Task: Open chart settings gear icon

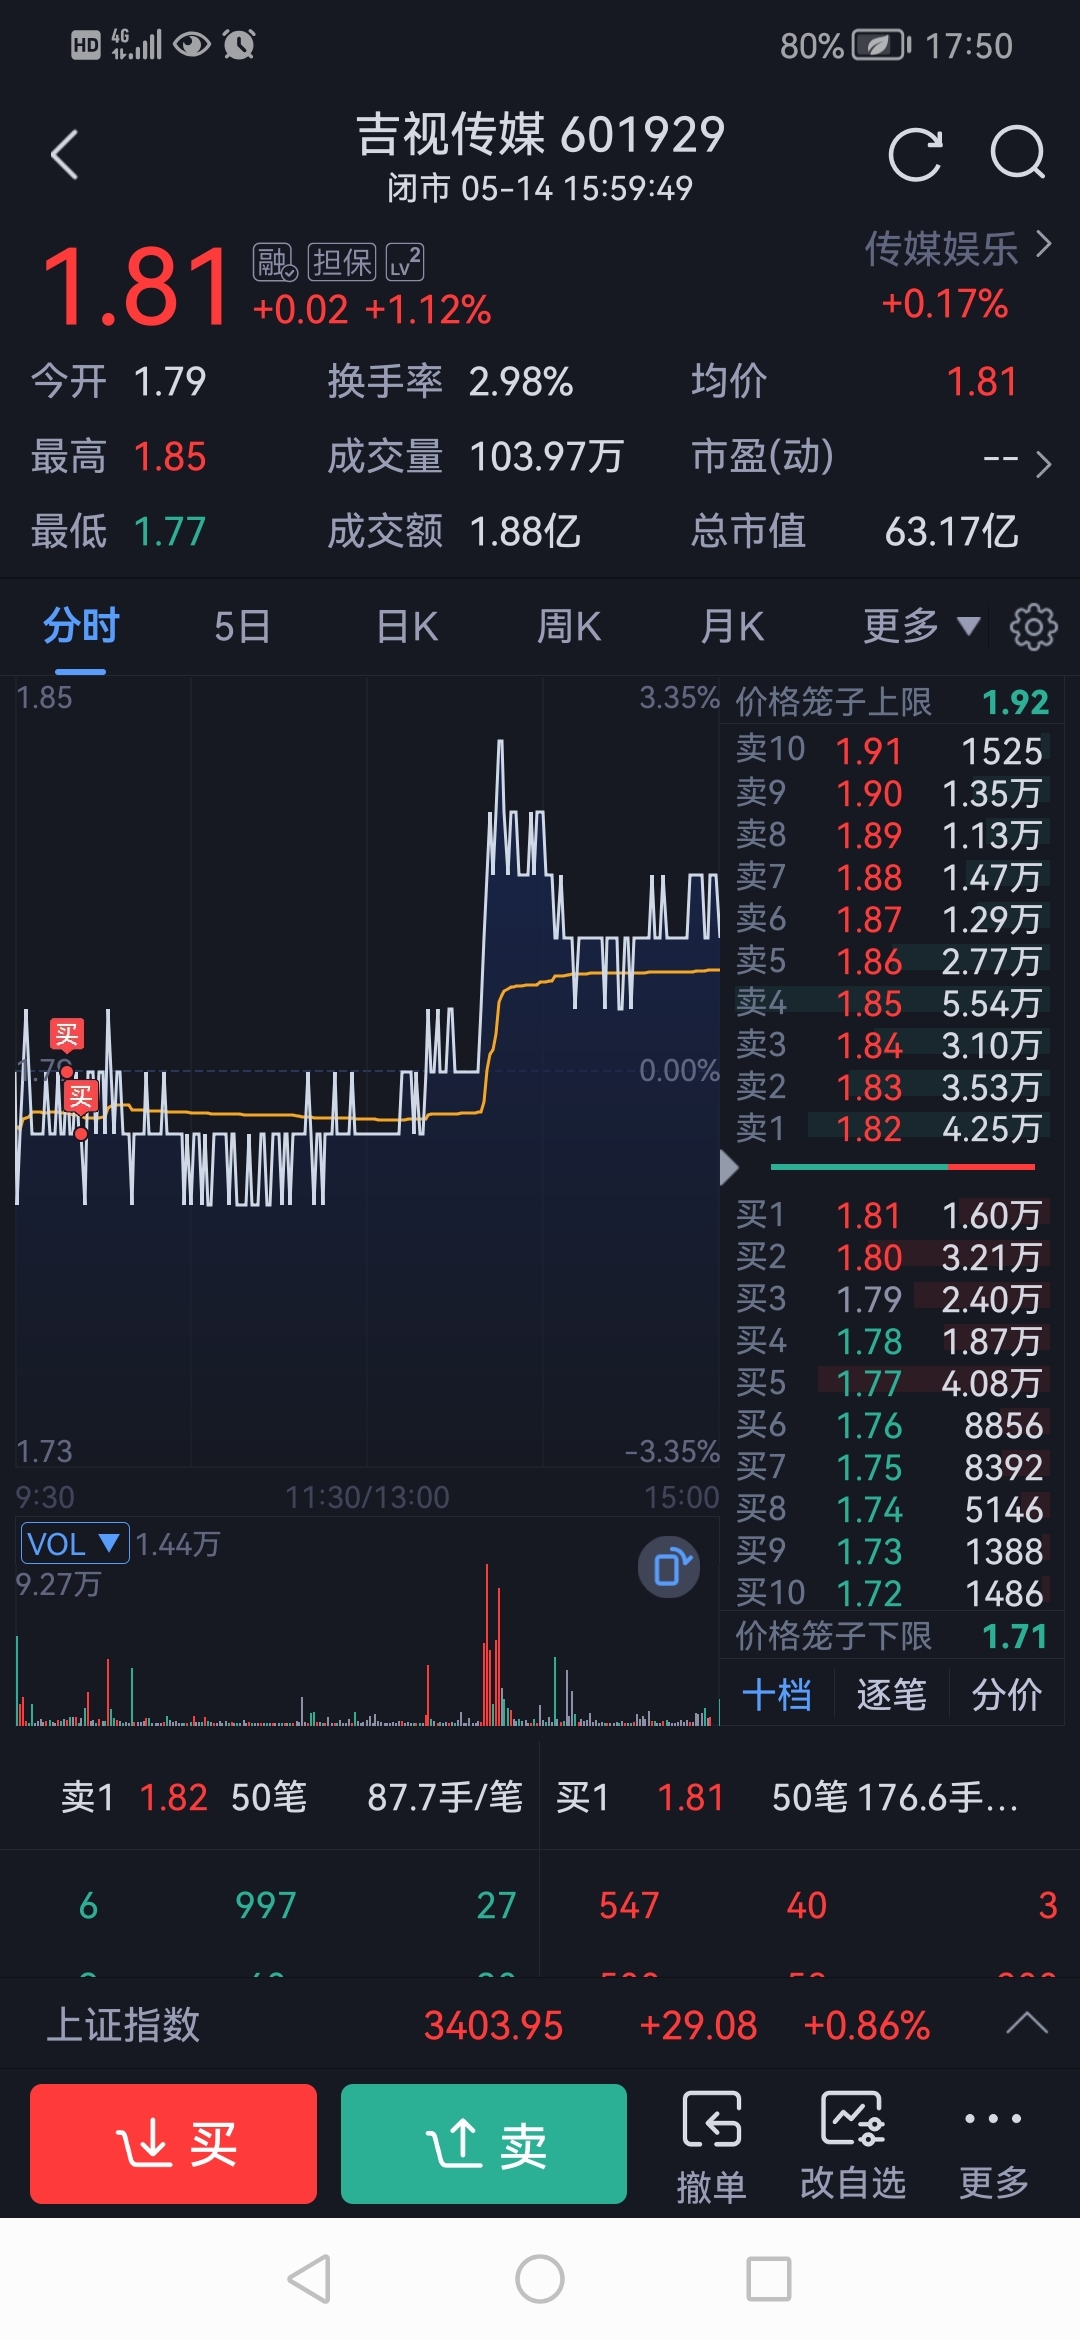Action: pyautogui.click(x=1033, y=627)
